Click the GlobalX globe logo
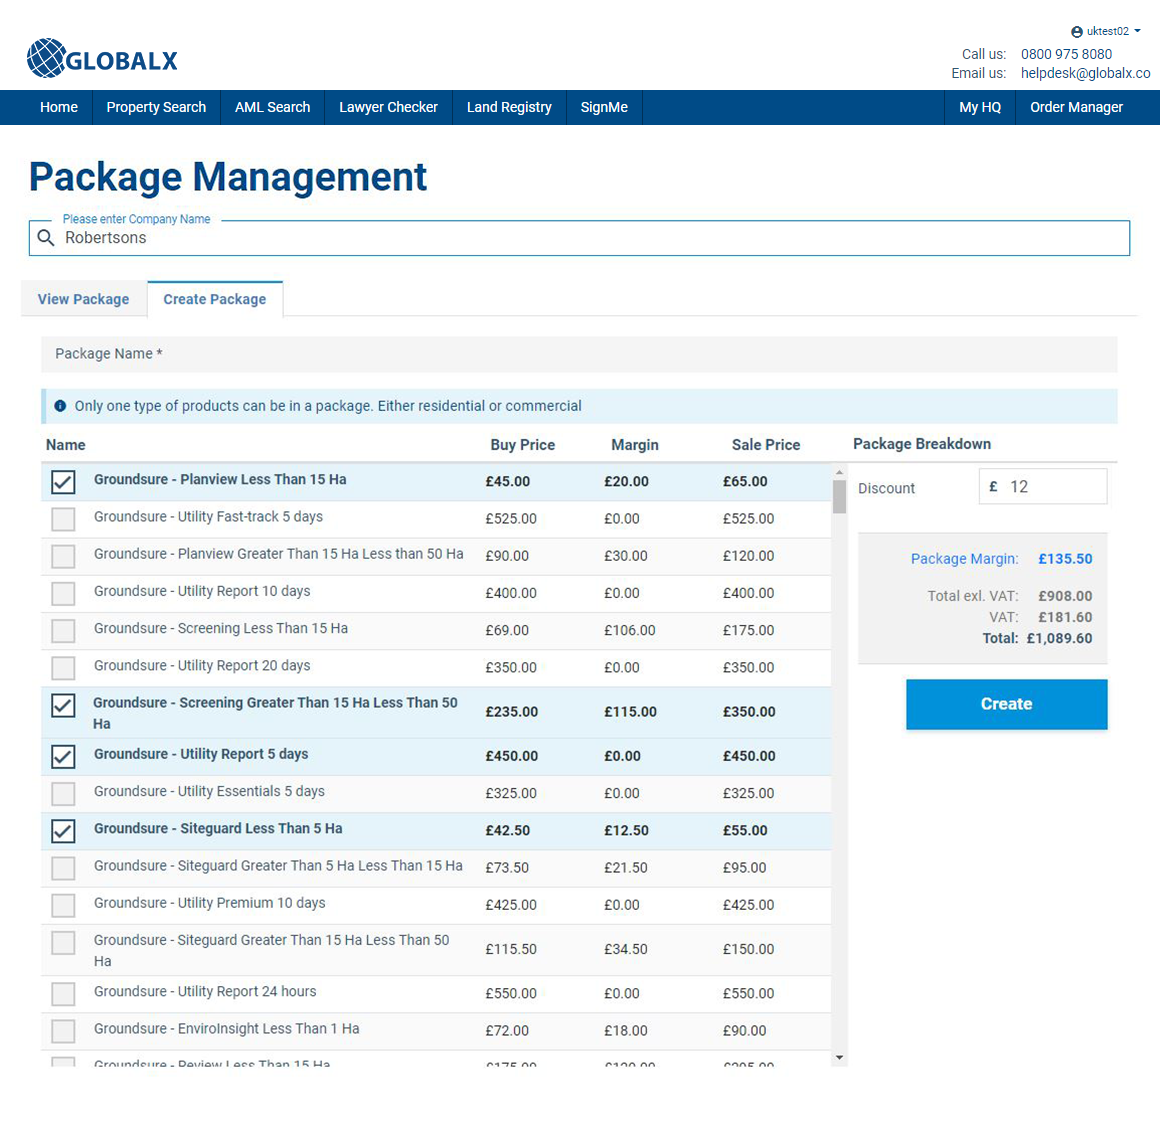This screenshot has width=1160, height=1124. [x=44, y=59]
